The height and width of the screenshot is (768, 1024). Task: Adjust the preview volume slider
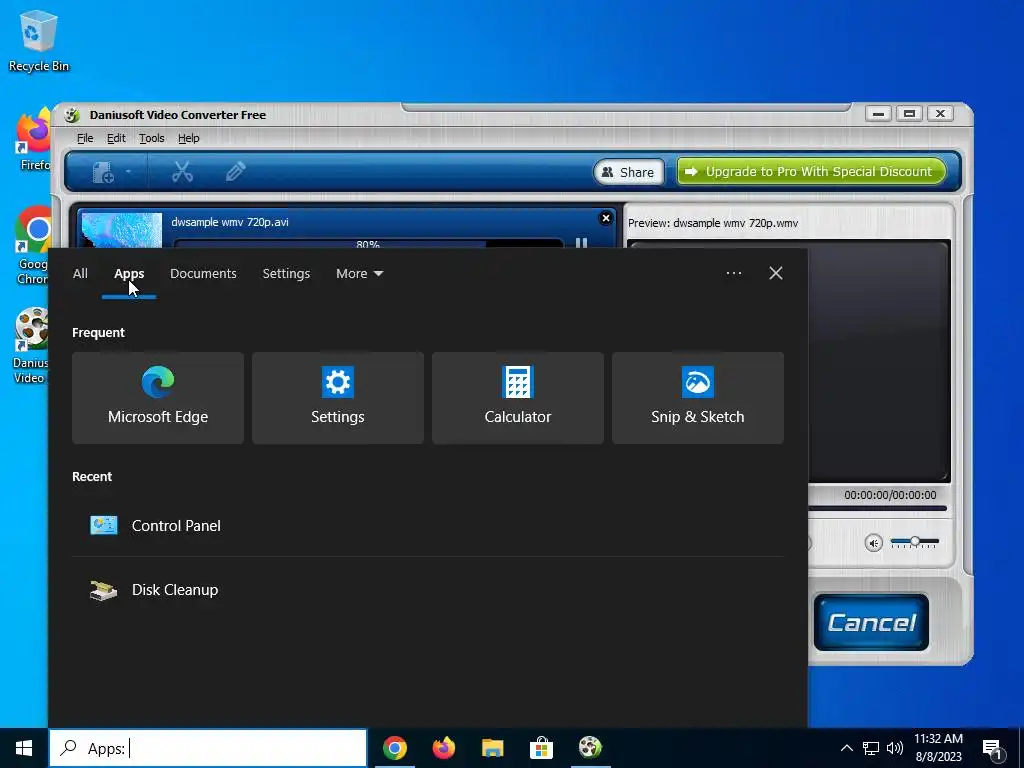pyautogui.click(x=914, y=541)
